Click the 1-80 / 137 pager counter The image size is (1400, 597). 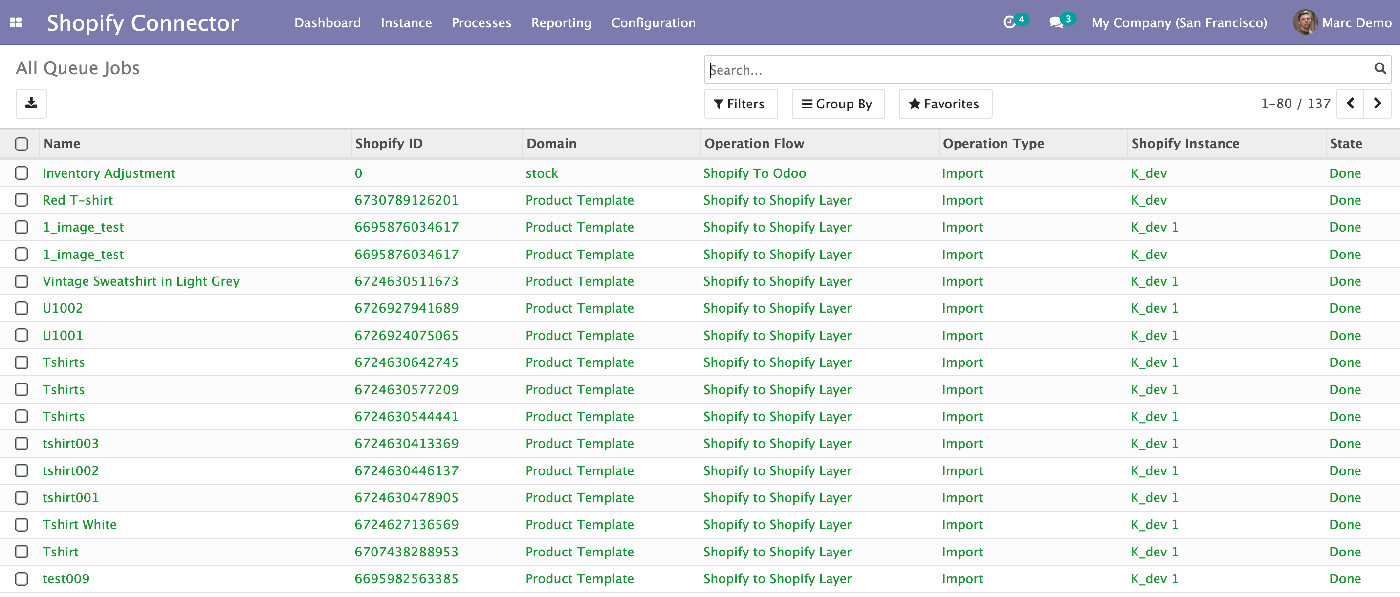coord(1296,103)
